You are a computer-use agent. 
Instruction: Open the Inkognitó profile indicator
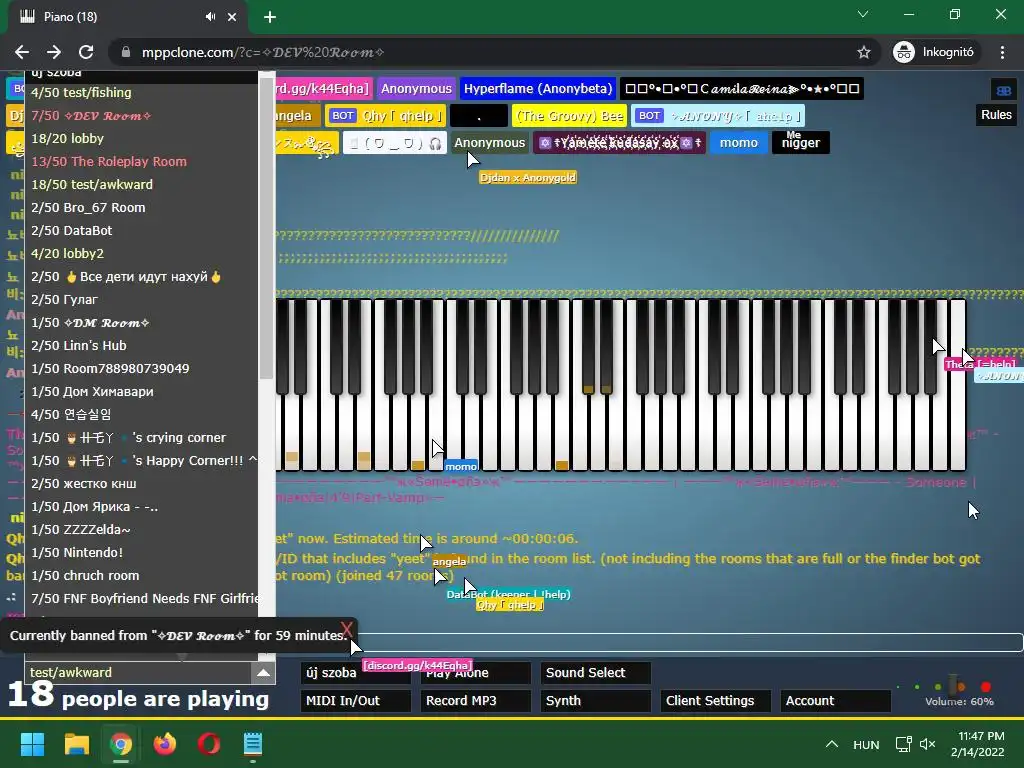click(934, 52)
